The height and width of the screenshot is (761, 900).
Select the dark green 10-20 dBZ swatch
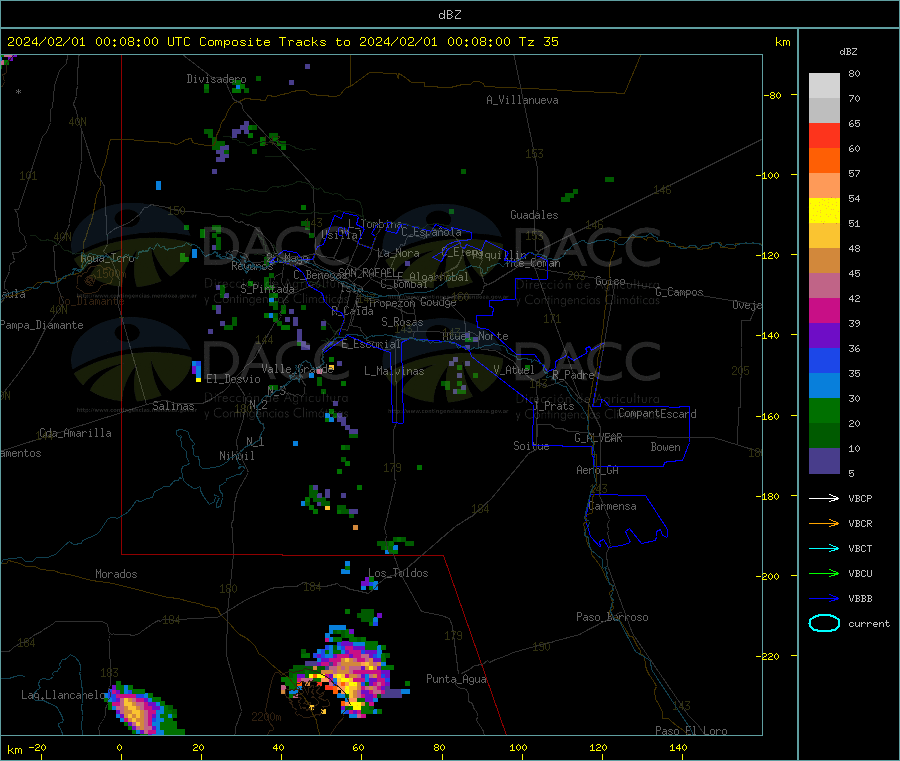pos(824,436)
